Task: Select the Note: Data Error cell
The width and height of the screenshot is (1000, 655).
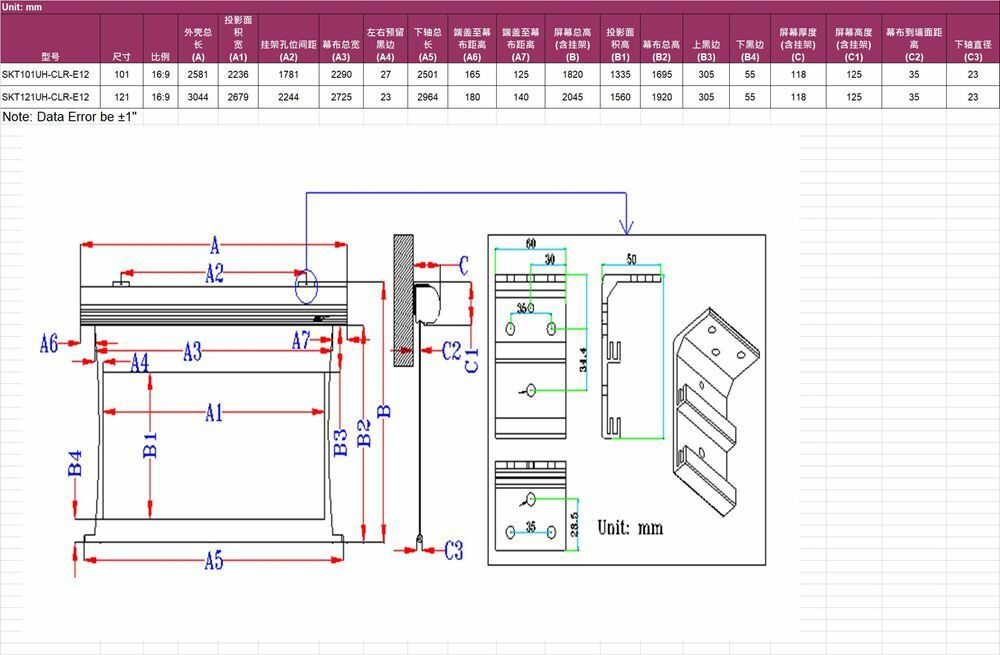Action: (72, 117)
